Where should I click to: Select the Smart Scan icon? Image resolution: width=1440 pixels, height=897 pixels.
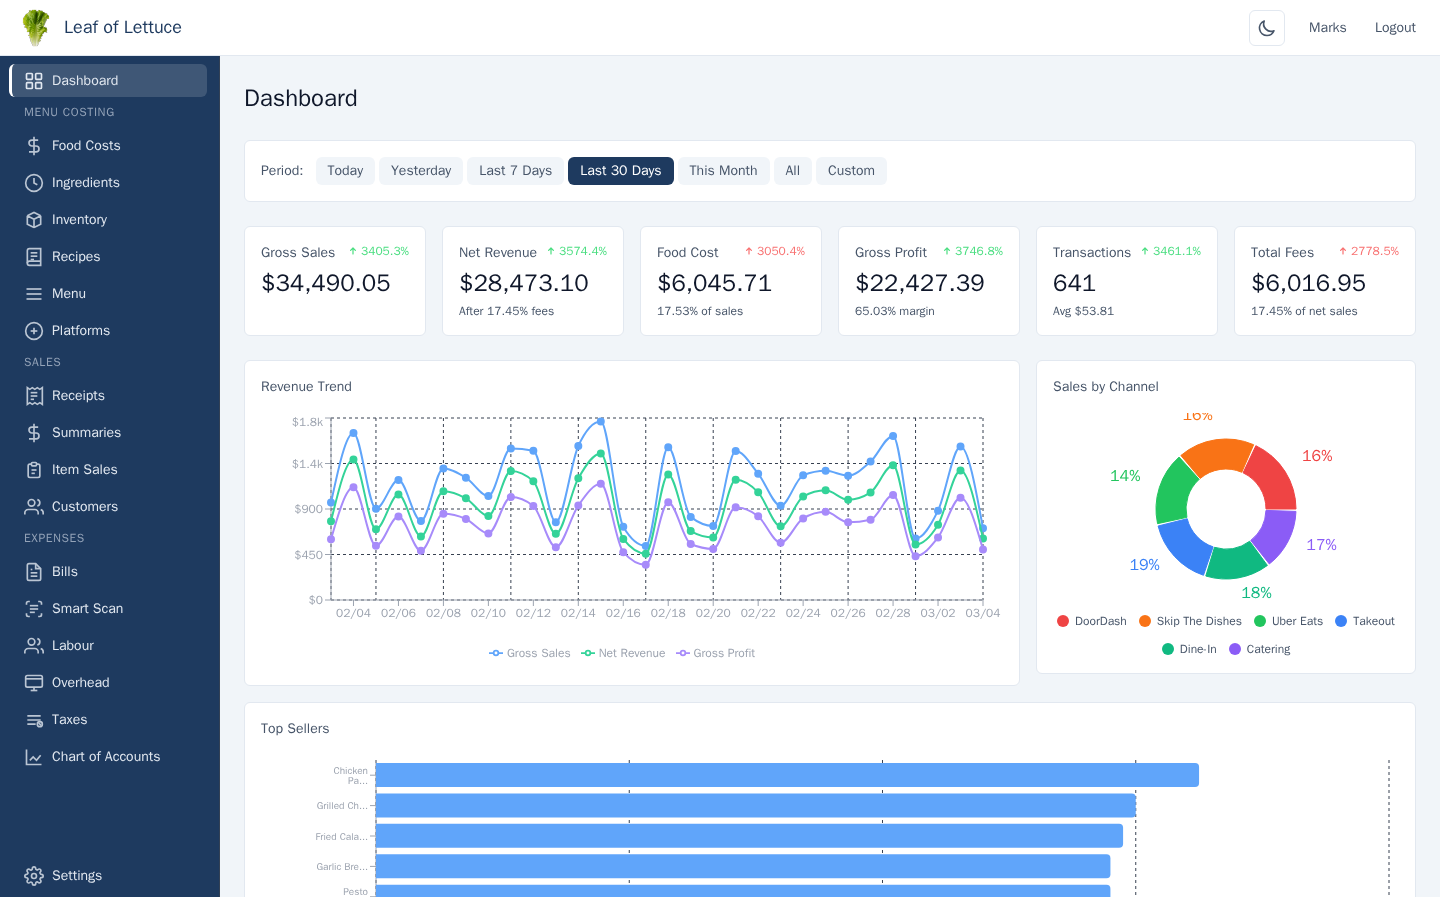tap(34, 608)
